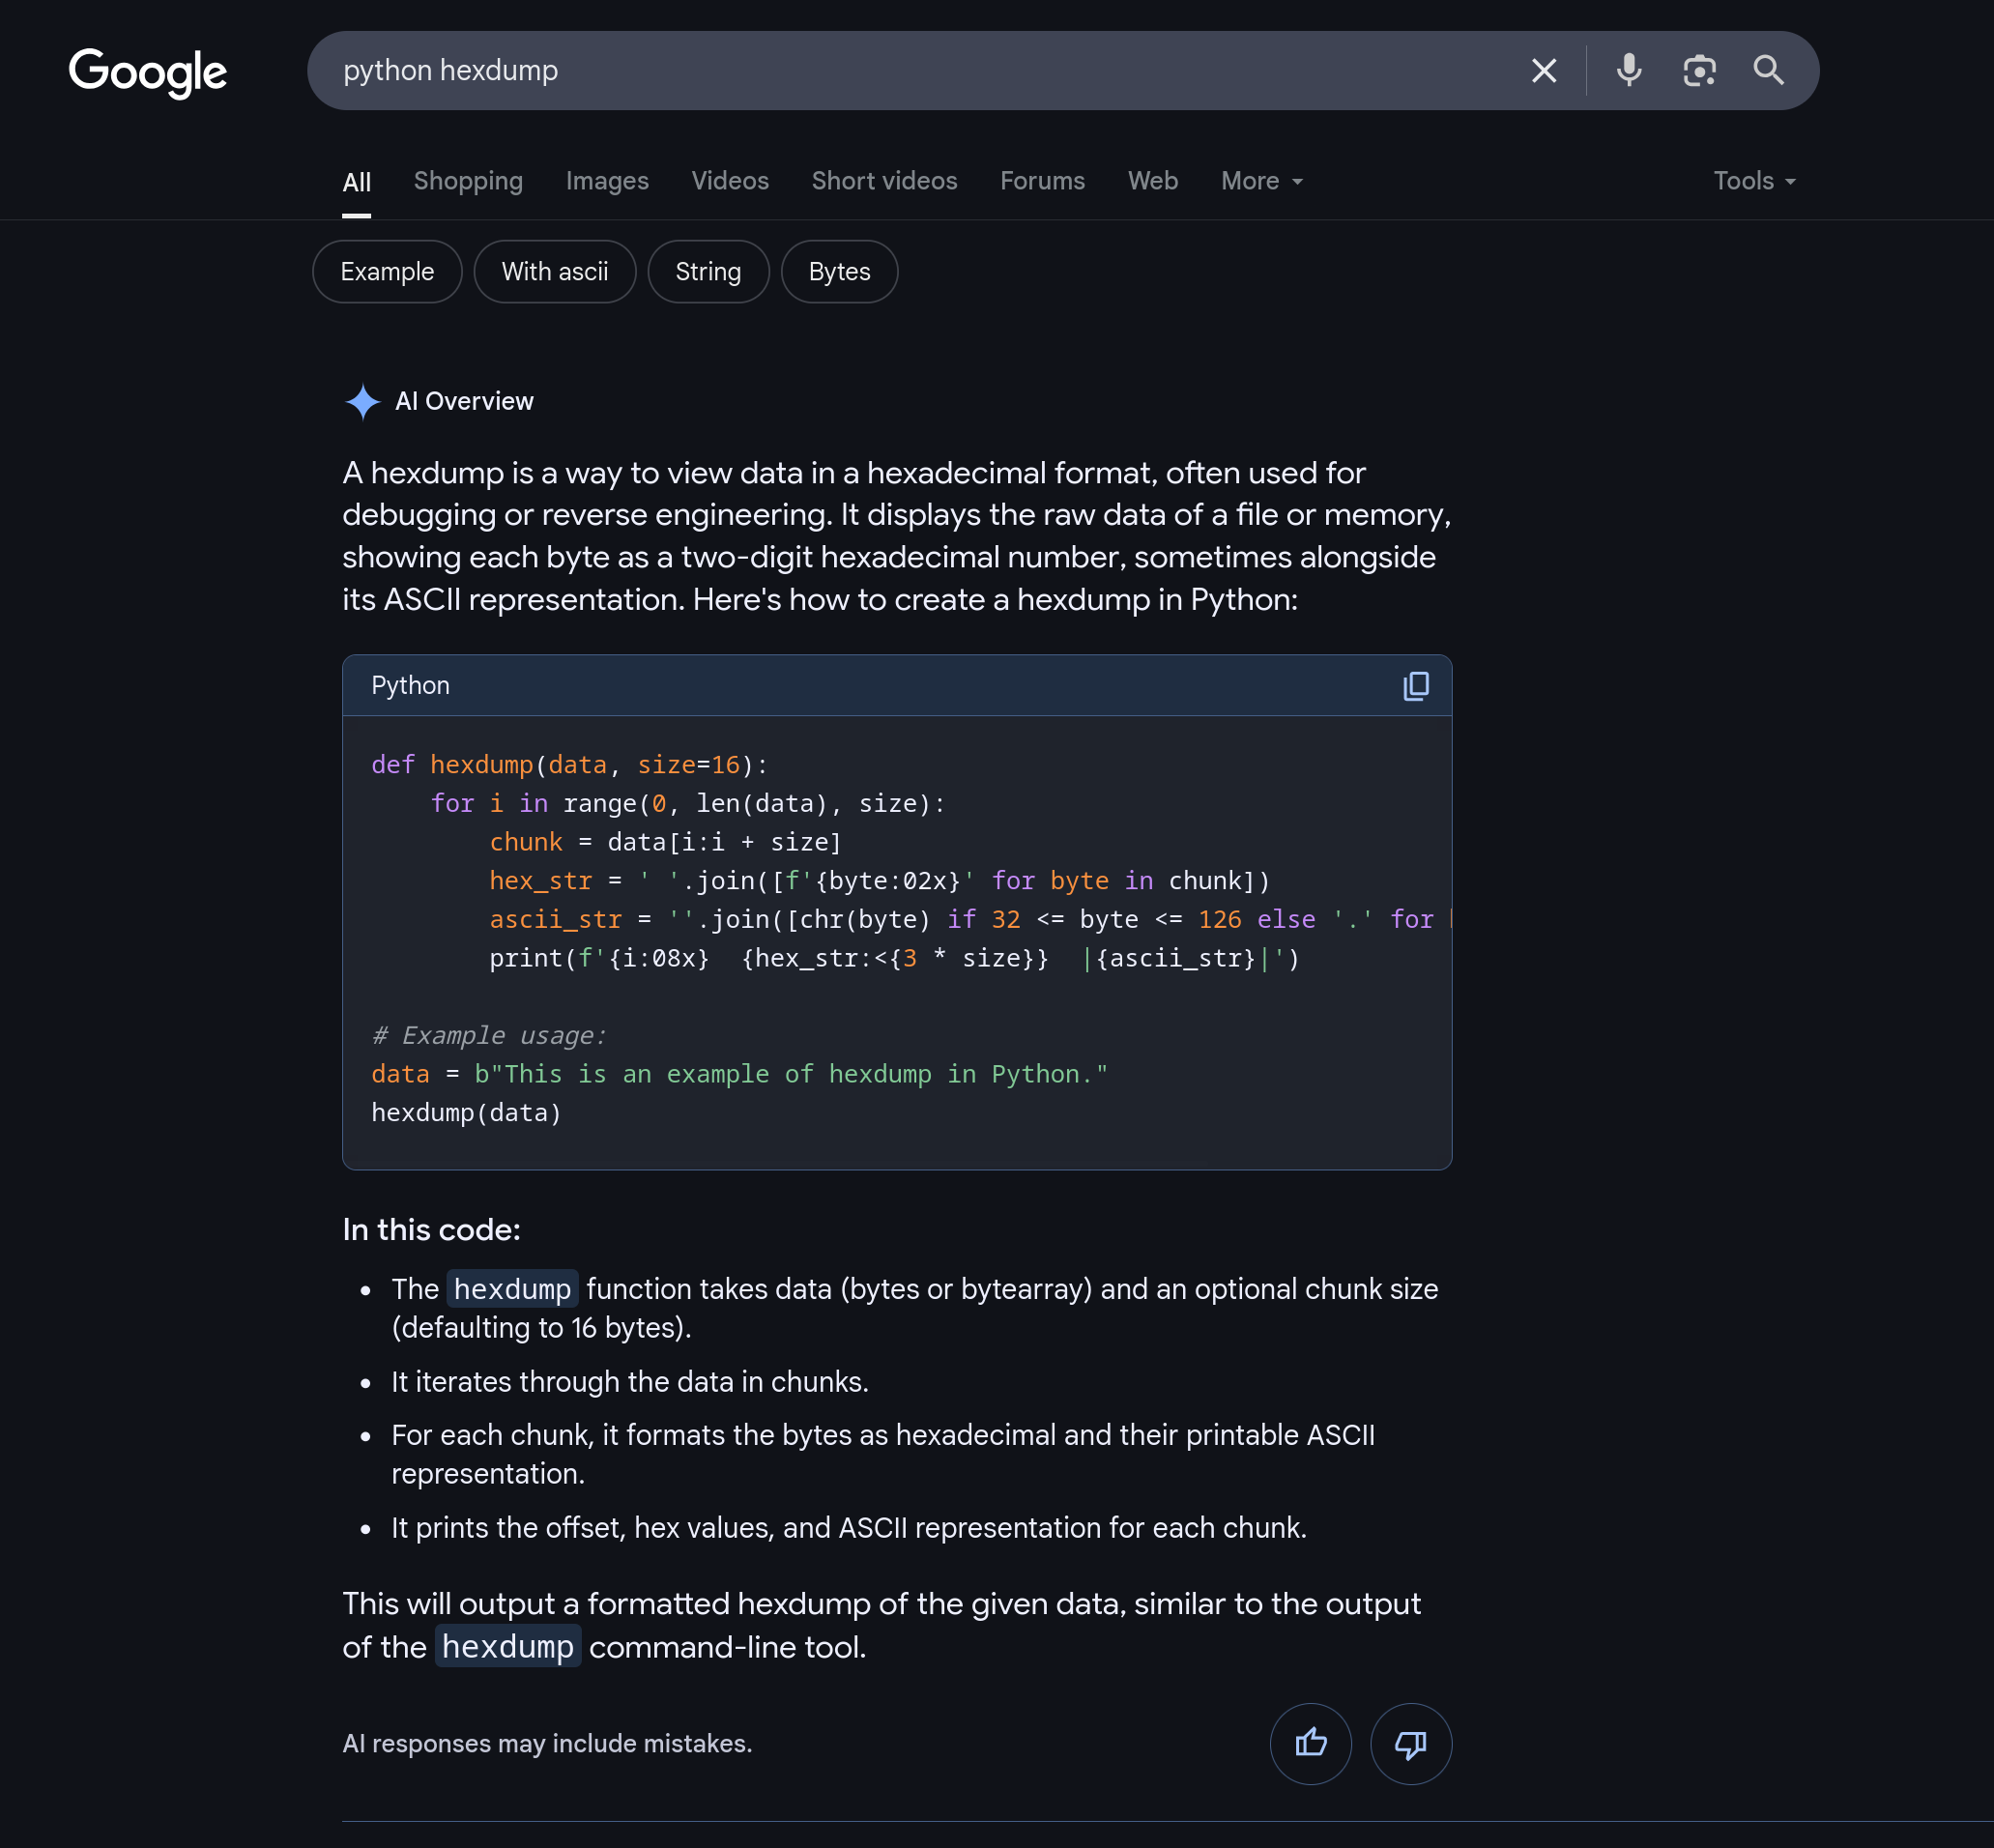Apply the Bytes search filter
This screenshot has height=1848, width=1994.
click(839, 271)
